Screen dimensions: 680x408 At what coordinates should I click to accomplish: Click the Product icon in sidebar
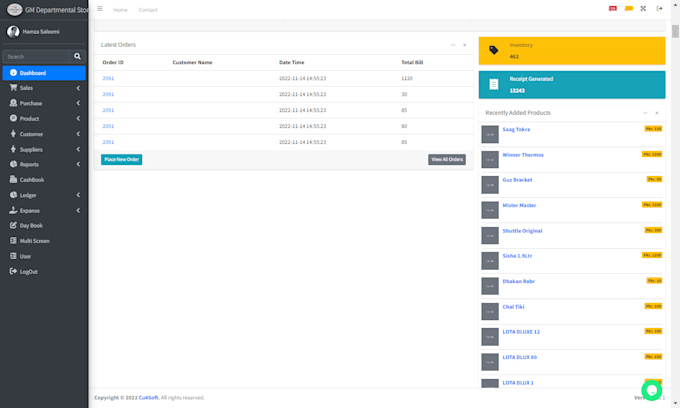click(13, 118)
